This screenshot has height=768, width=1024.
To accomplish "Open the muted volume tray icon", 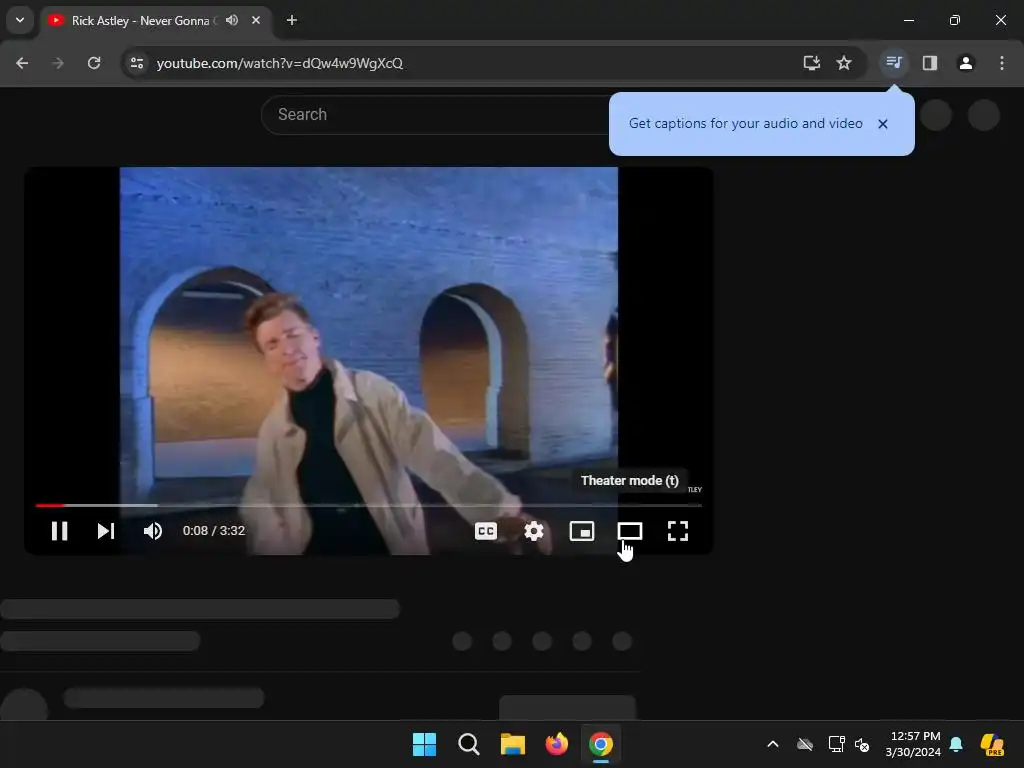I will click(x=862, y=744).
